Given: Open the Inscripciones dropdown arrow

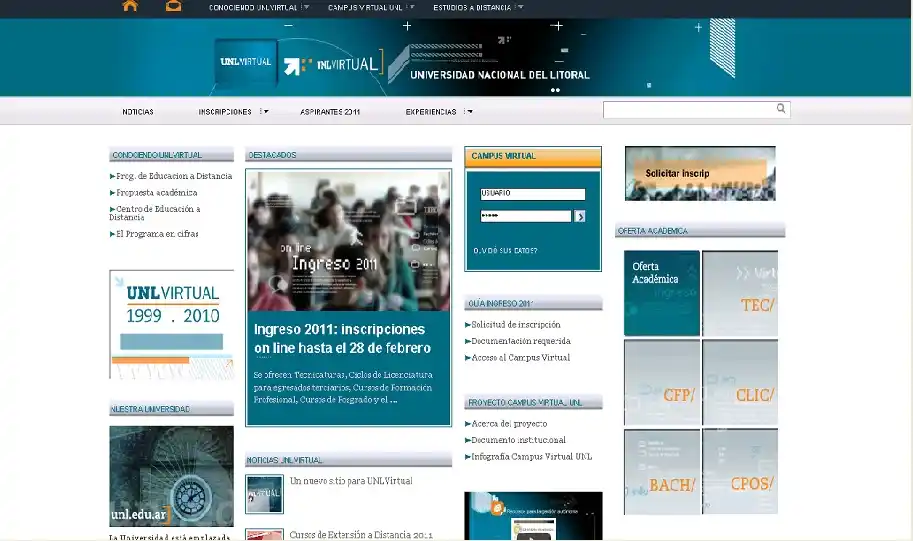Looking at the screenshot, I should (266, 111).
